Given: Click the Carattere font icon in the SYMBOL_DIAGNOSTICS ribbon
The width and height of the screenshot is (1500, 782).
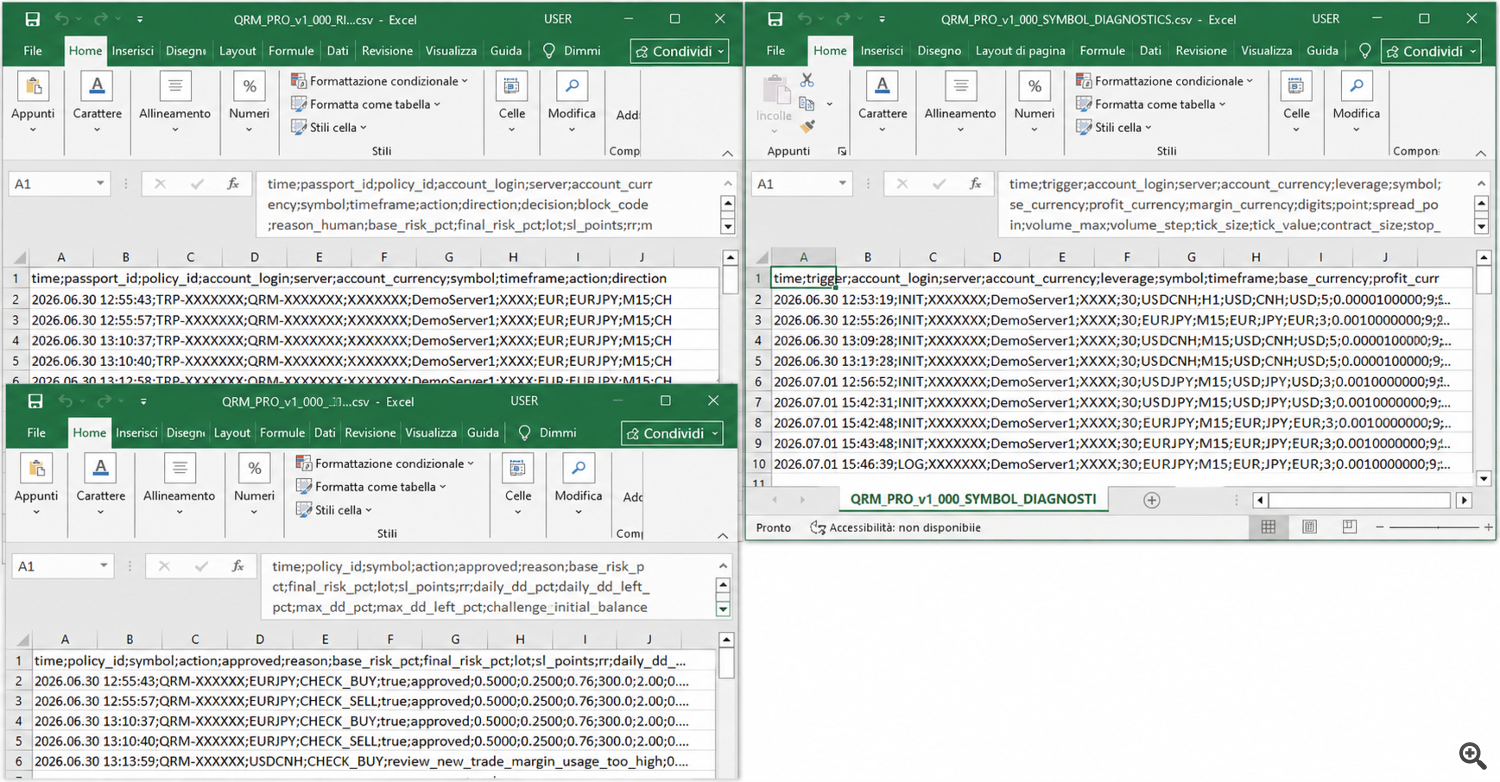Looking at the screenshot, I should click(x=882, y=87).
